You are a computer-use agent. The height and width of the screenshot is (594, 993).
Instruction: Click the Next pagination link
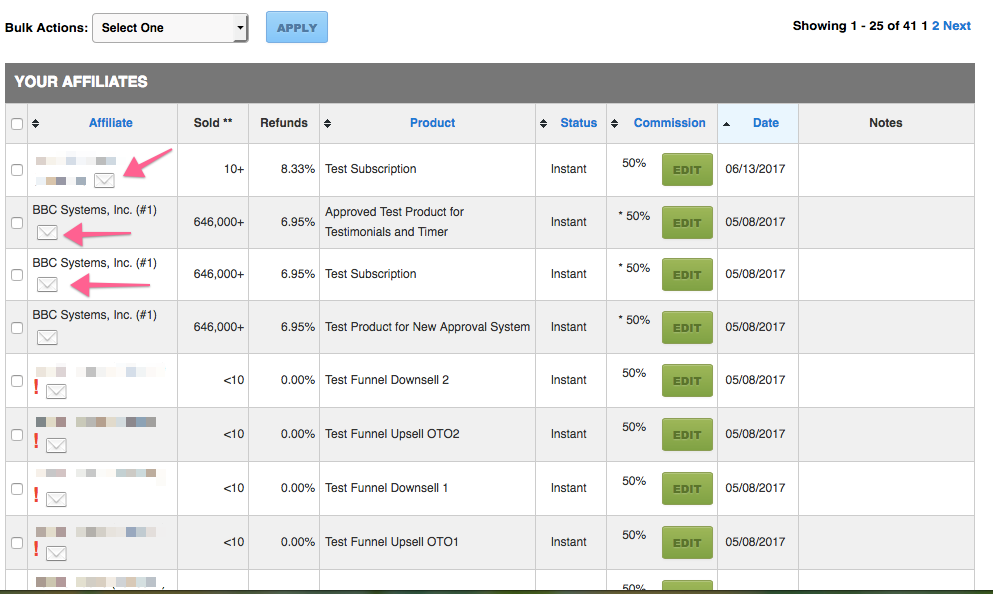coord(957,26)
